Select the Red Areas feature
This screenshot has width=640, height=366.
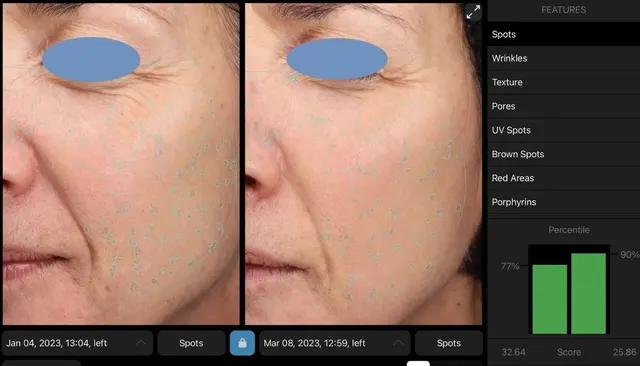[x=564, y=178]
